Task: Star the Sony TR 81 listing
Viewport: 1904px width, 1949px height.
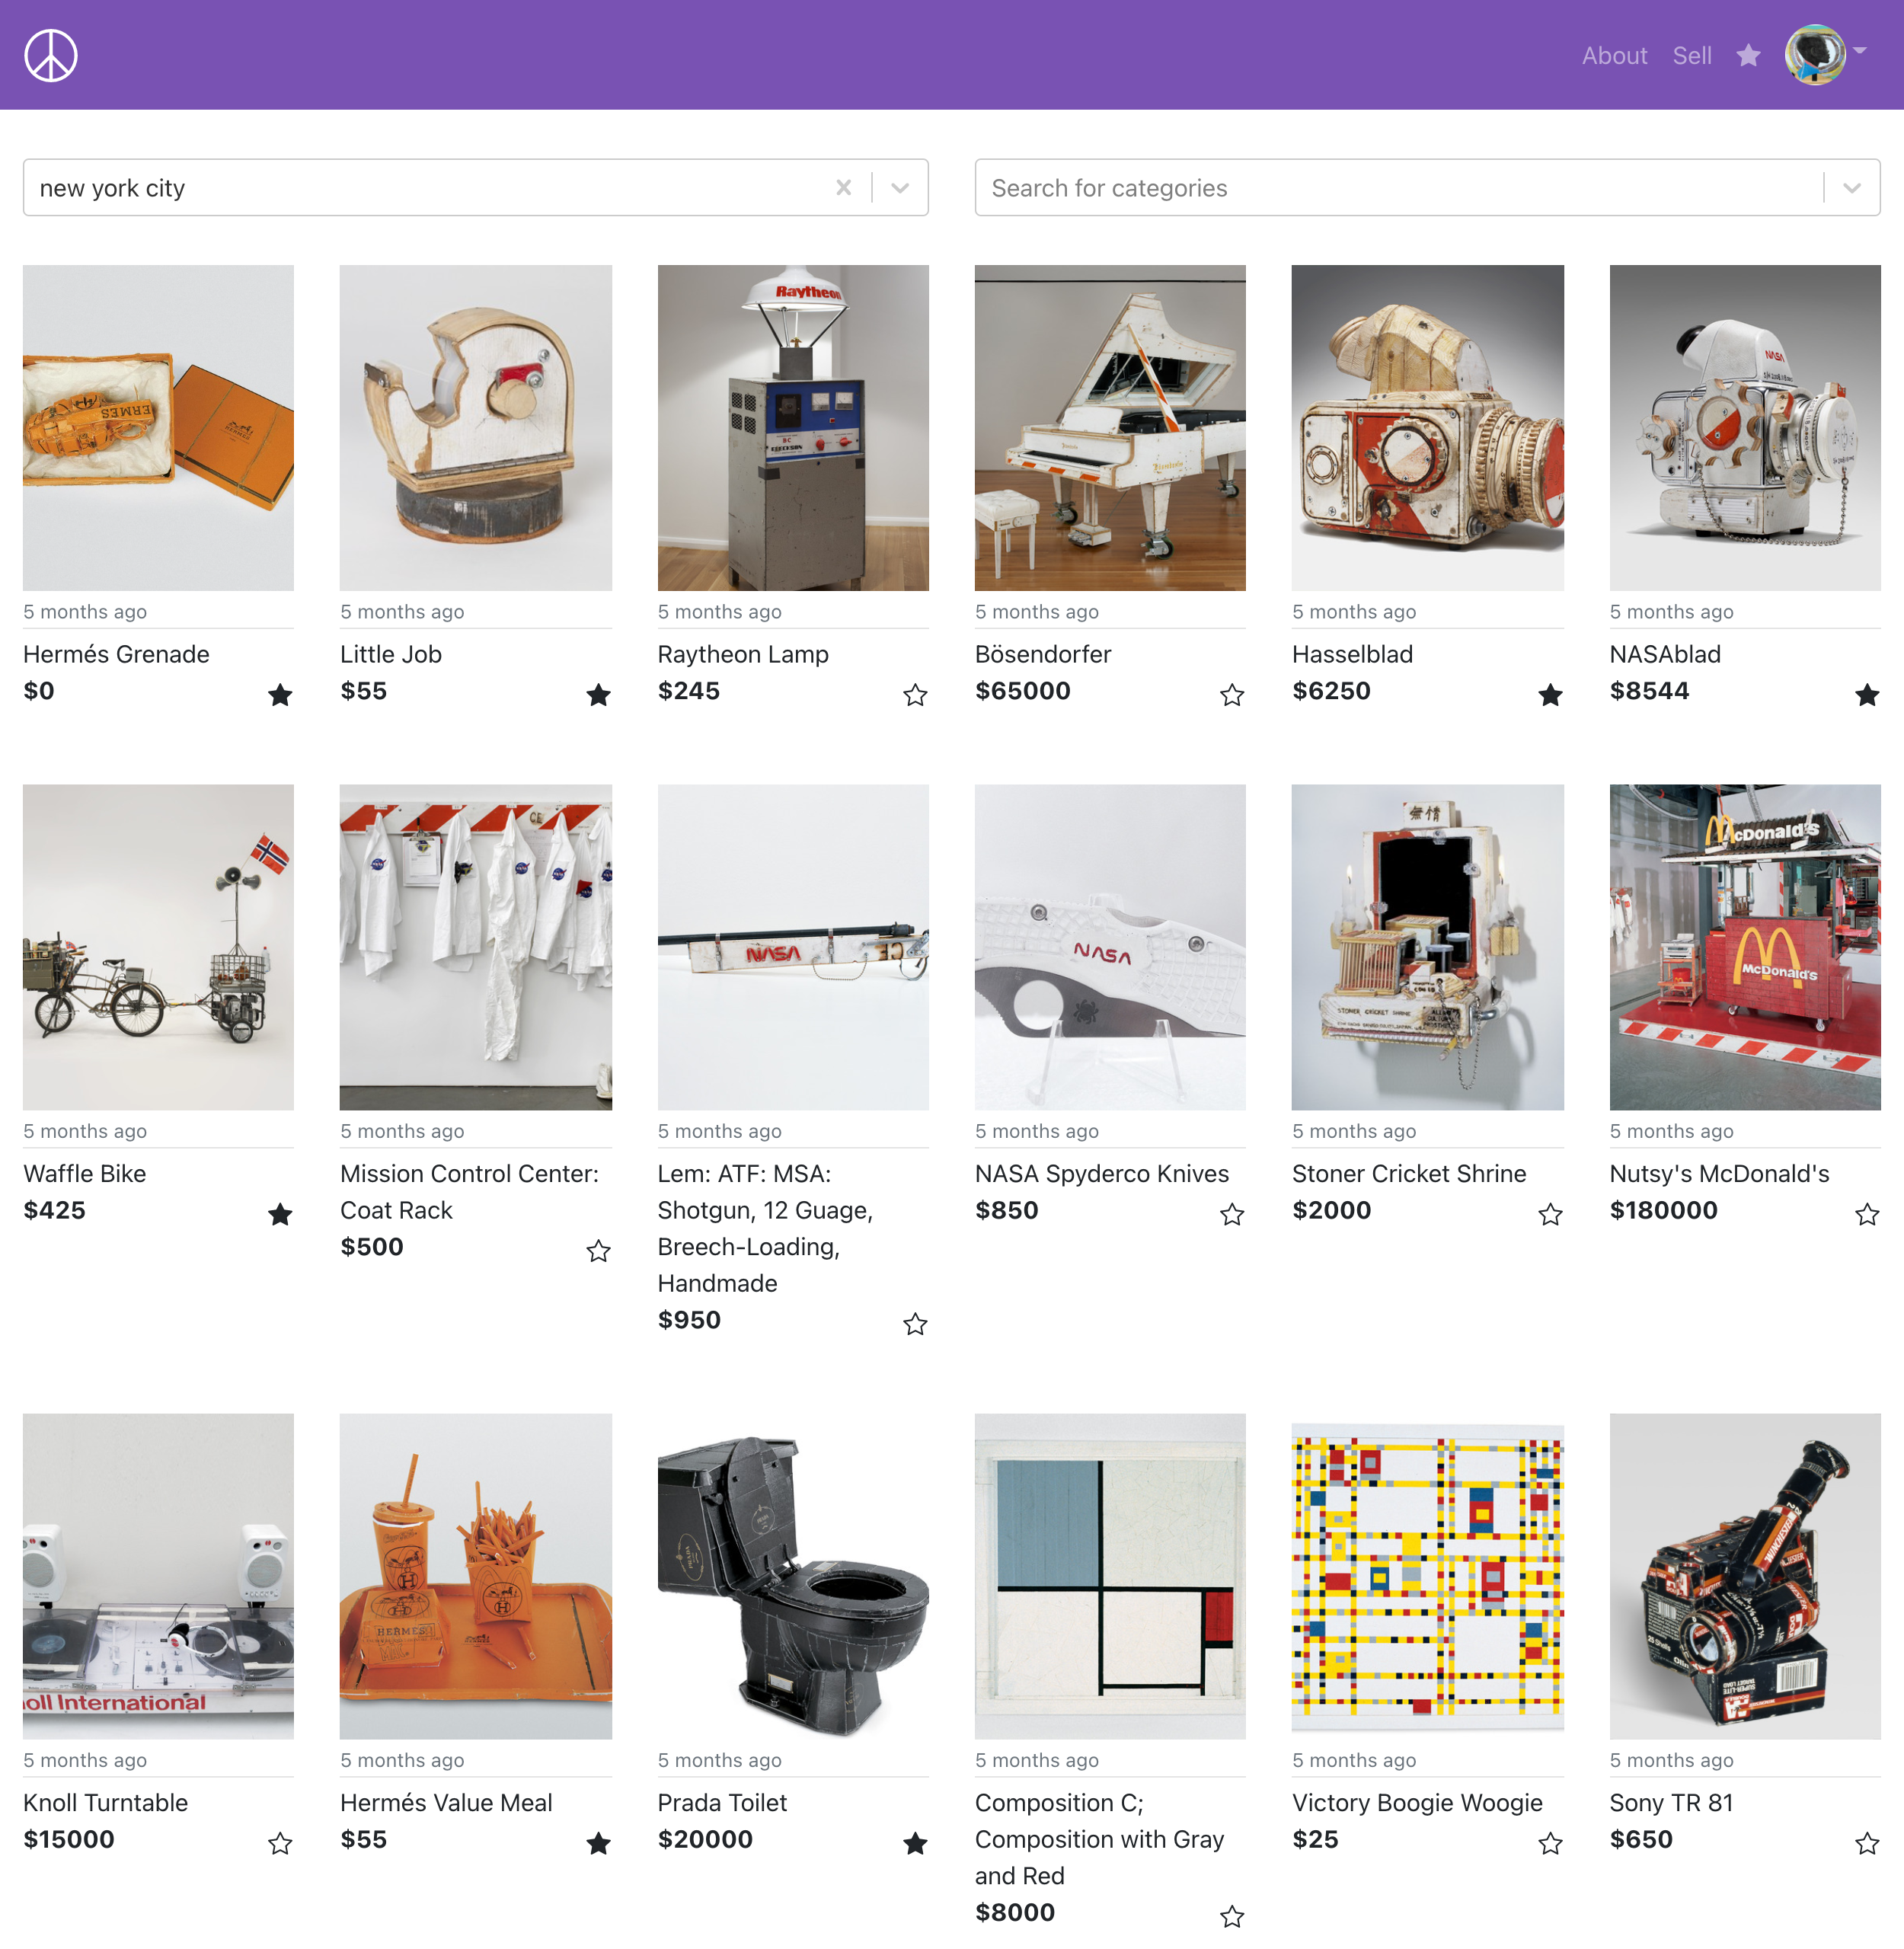Action: [1867, 1842]
